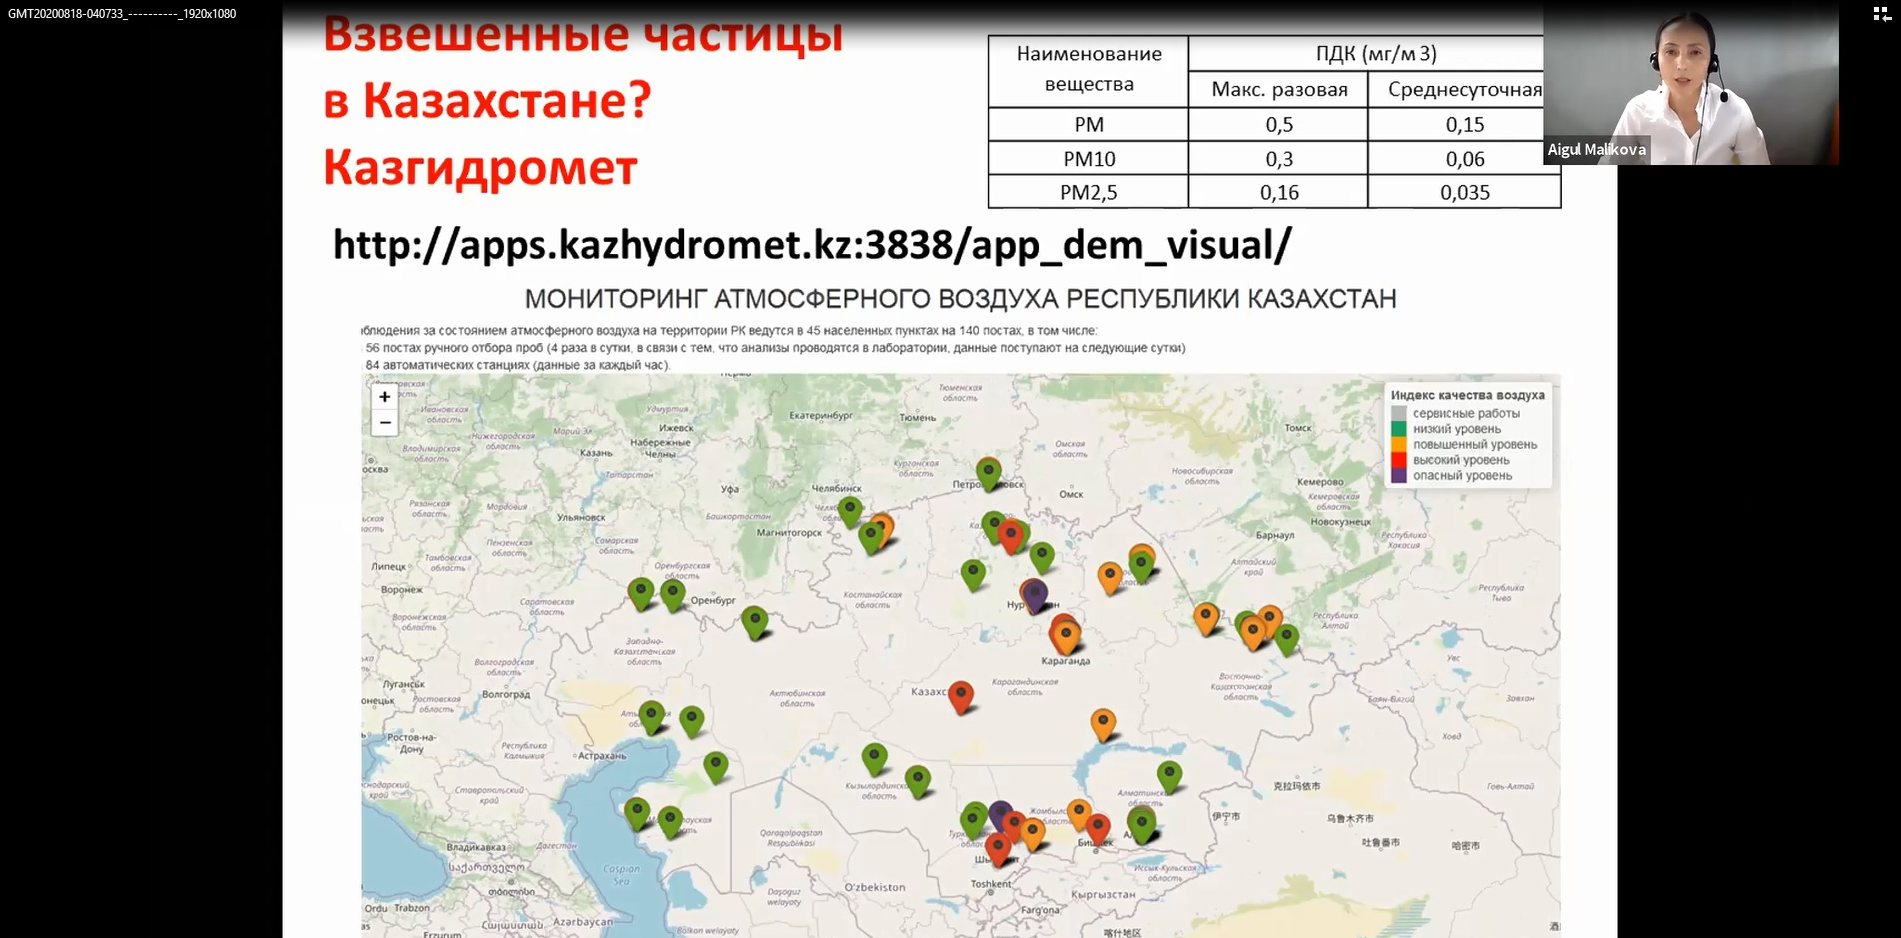The width and height of the screenshot is (1901, 938).
Task: Click the orange 'повышенный уровень' legend entry
Action: click(1474, 445)
